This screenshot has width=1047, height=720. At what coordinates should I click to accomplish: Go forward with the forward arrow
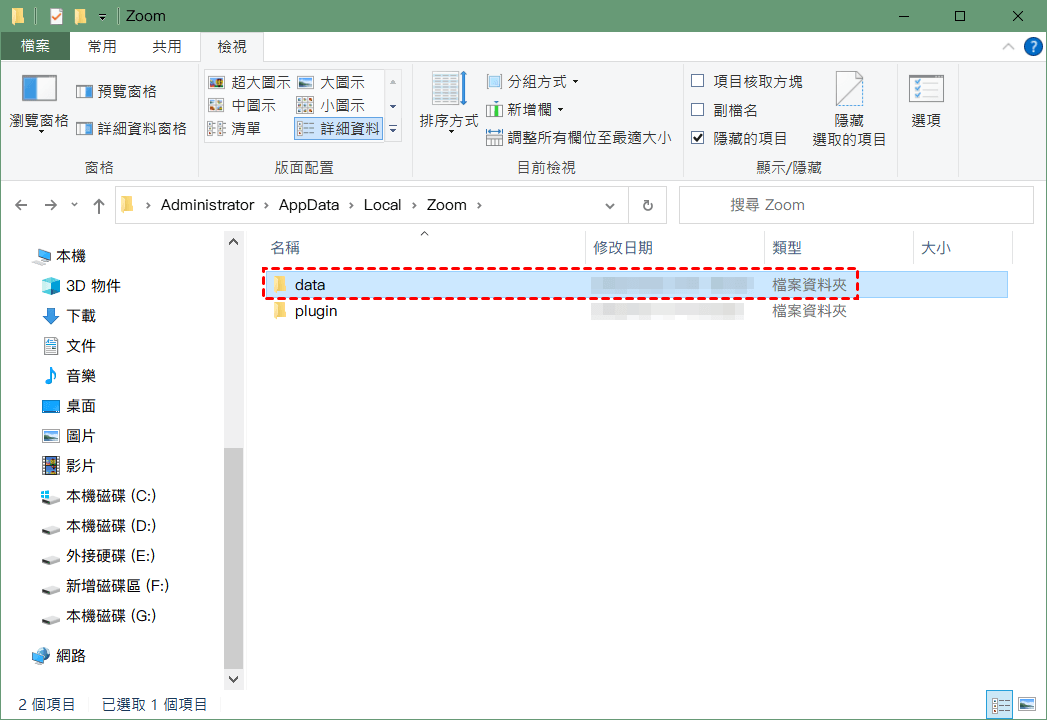tap(51, 205)
